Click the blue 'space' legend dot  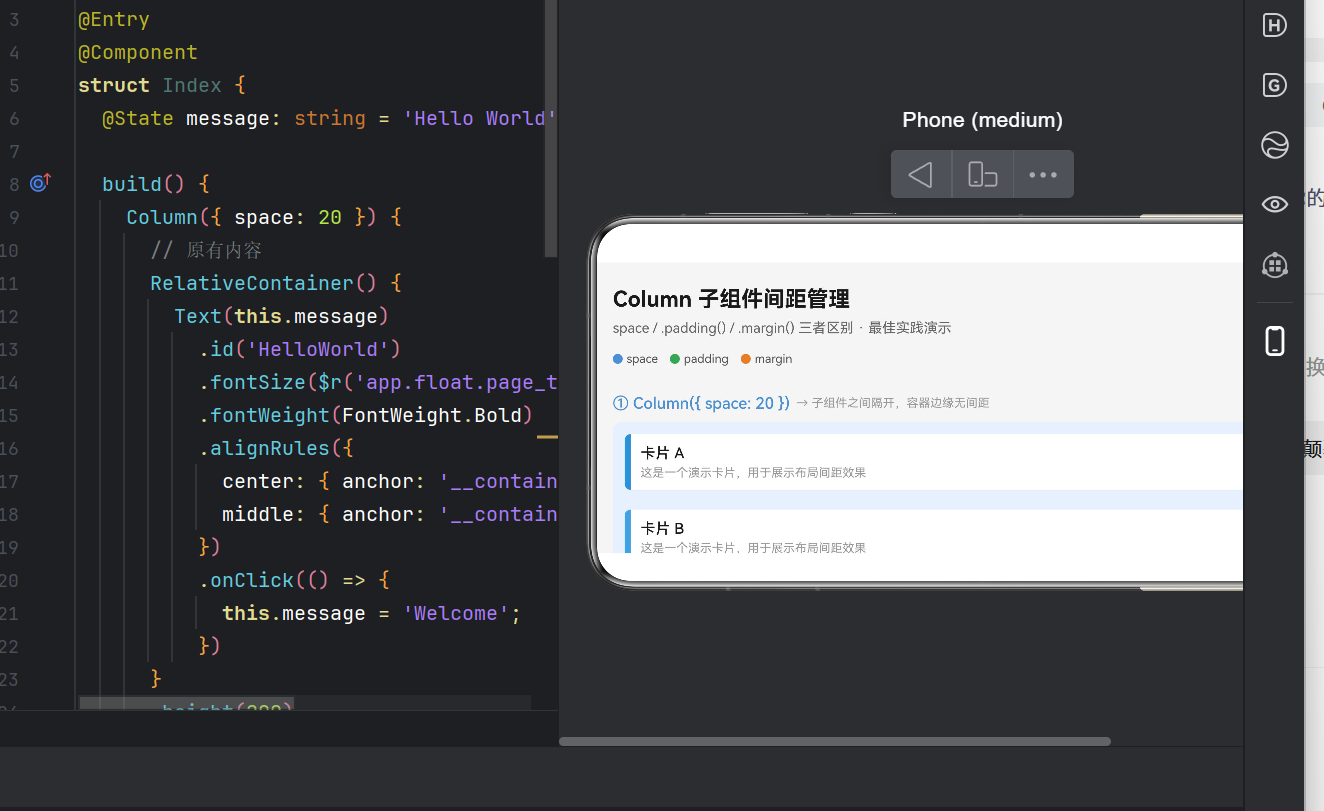point(618,359)
